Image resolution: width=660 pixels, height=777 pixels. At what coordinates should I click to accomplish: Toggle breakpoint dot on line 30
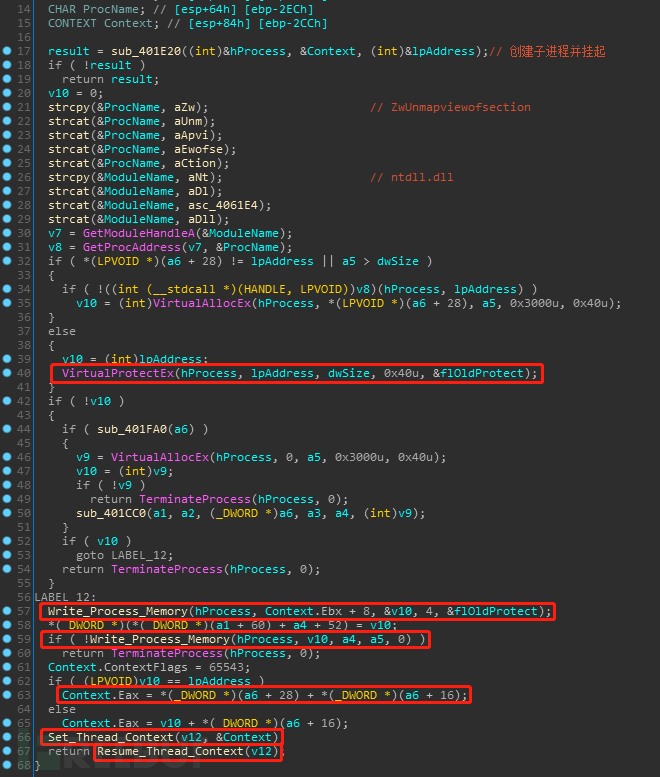[7, 232]
